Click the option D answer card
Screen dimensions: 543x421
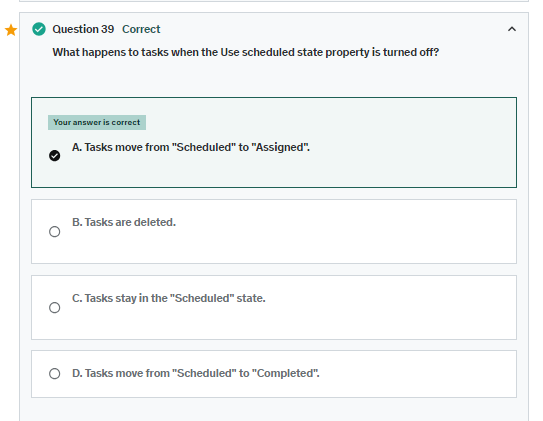point(274,374)
